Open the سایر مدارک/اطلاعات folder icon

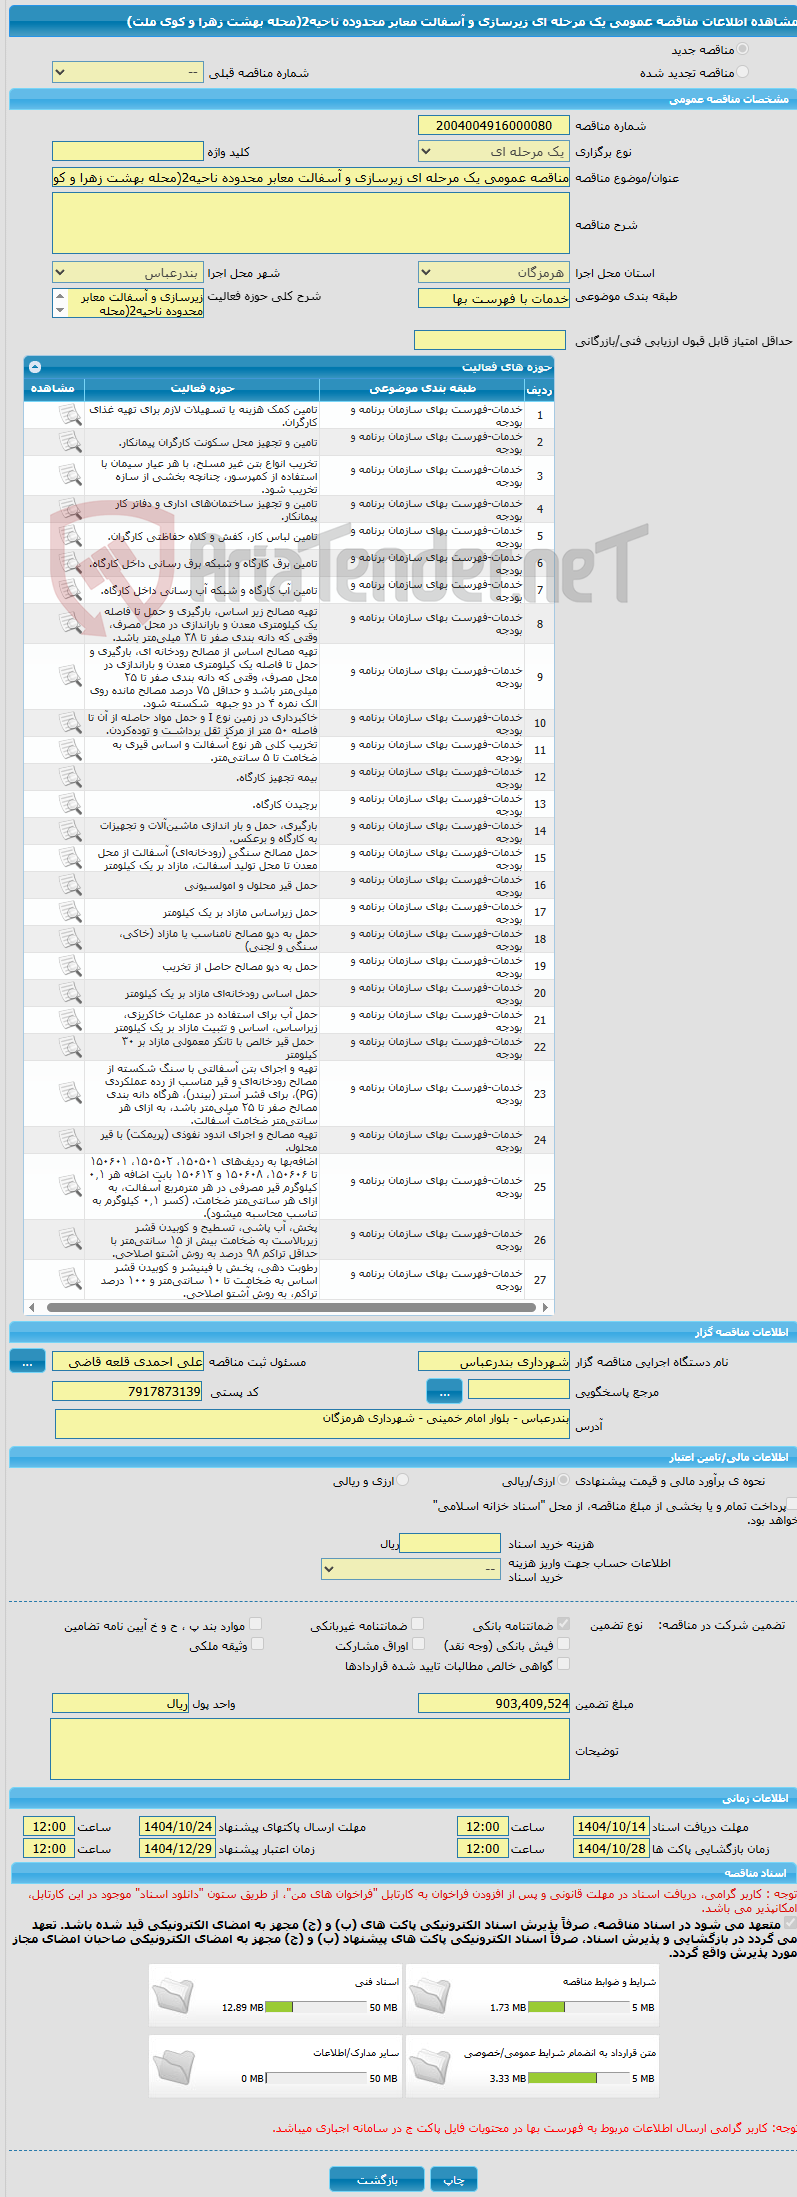pos(172,2065)
